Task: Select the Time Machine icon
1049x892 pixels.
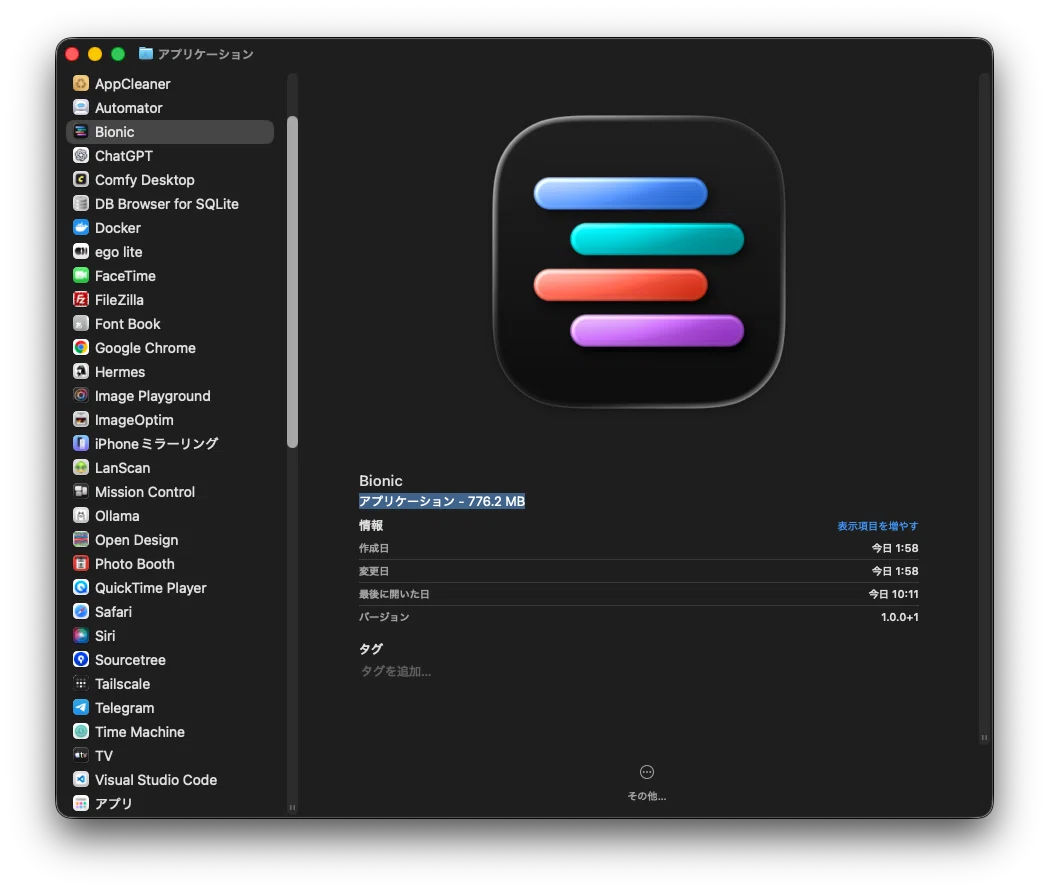Action: [x=81, y=731]
